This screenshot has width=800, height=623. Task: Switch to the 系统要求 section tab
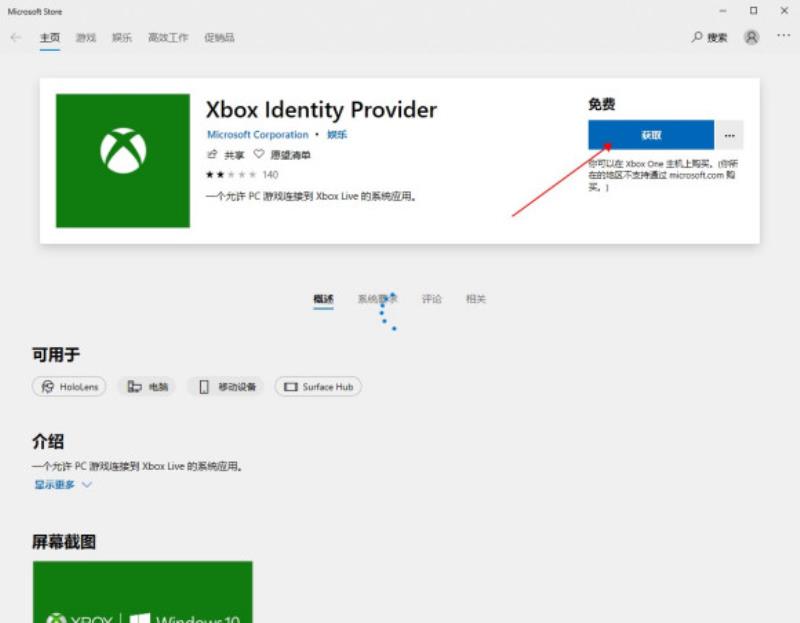pos(378,299)
